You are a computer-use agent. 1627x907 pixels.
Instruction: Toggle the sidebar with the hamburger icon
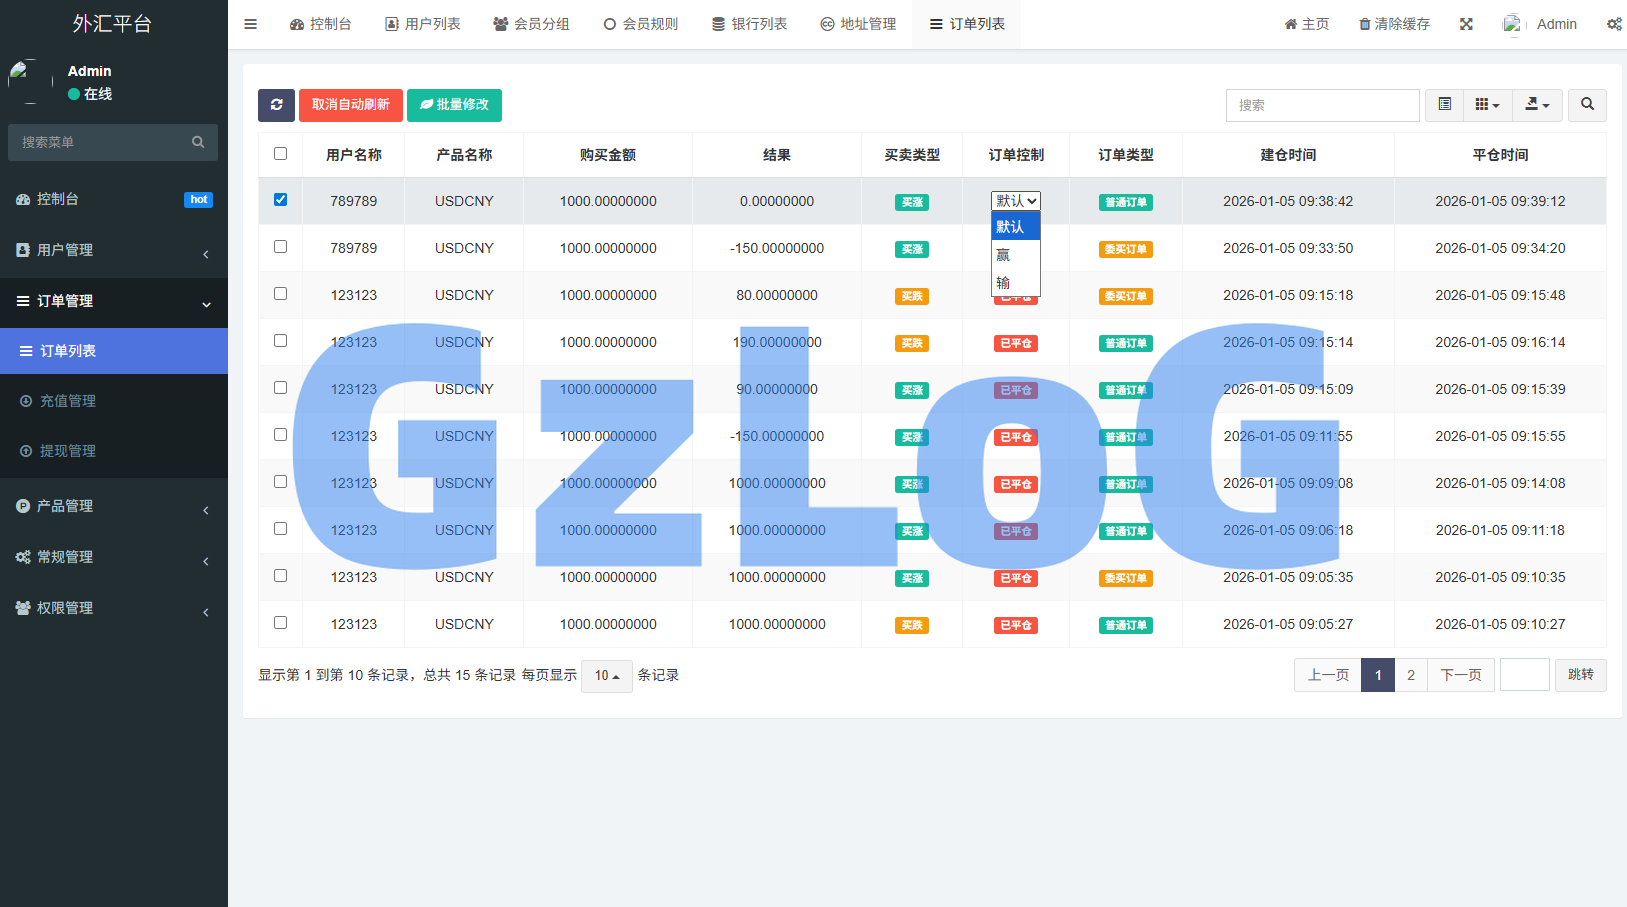tap(250, 23)
